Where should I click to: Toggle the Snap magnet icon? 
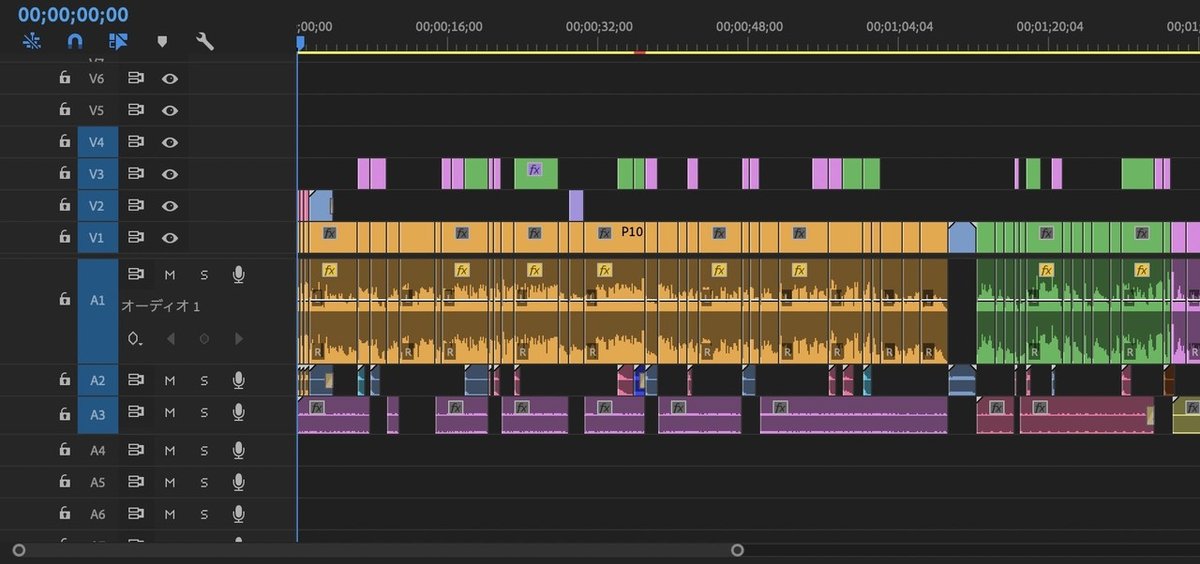tap(75, 41)
